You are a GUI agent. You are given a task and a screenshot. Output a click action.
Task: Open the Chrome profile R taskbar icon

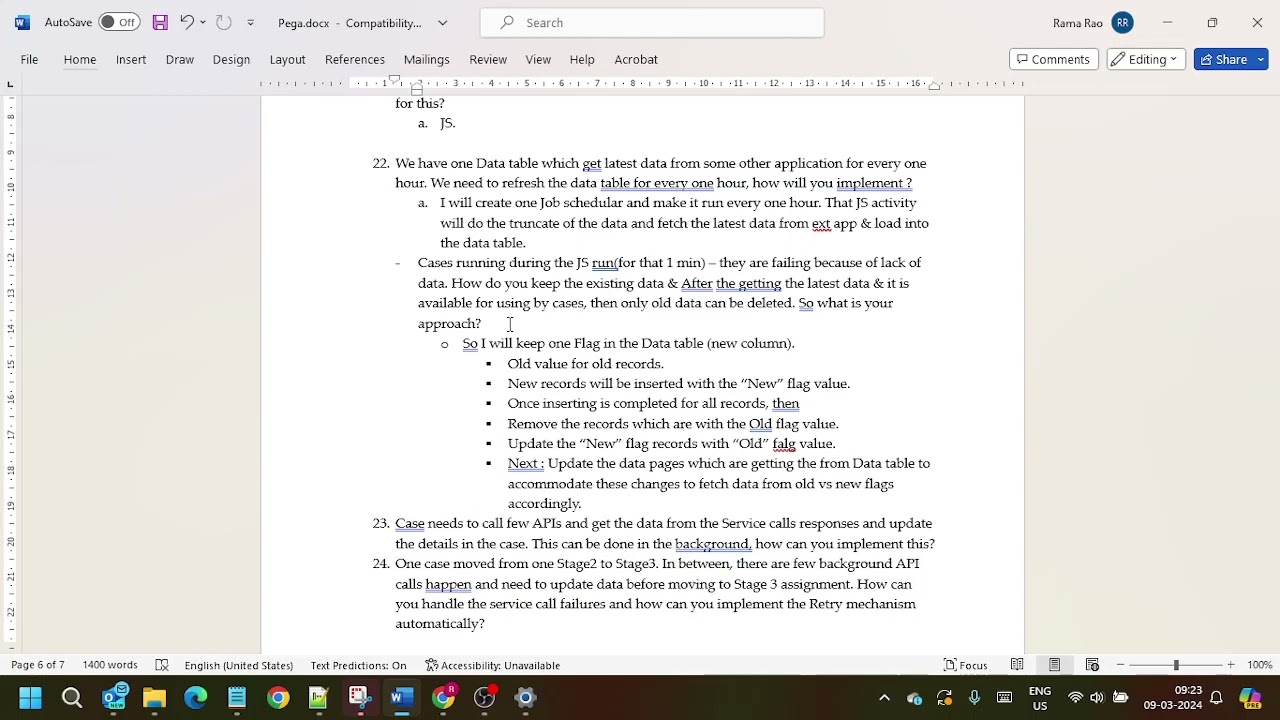click(443, 697)
